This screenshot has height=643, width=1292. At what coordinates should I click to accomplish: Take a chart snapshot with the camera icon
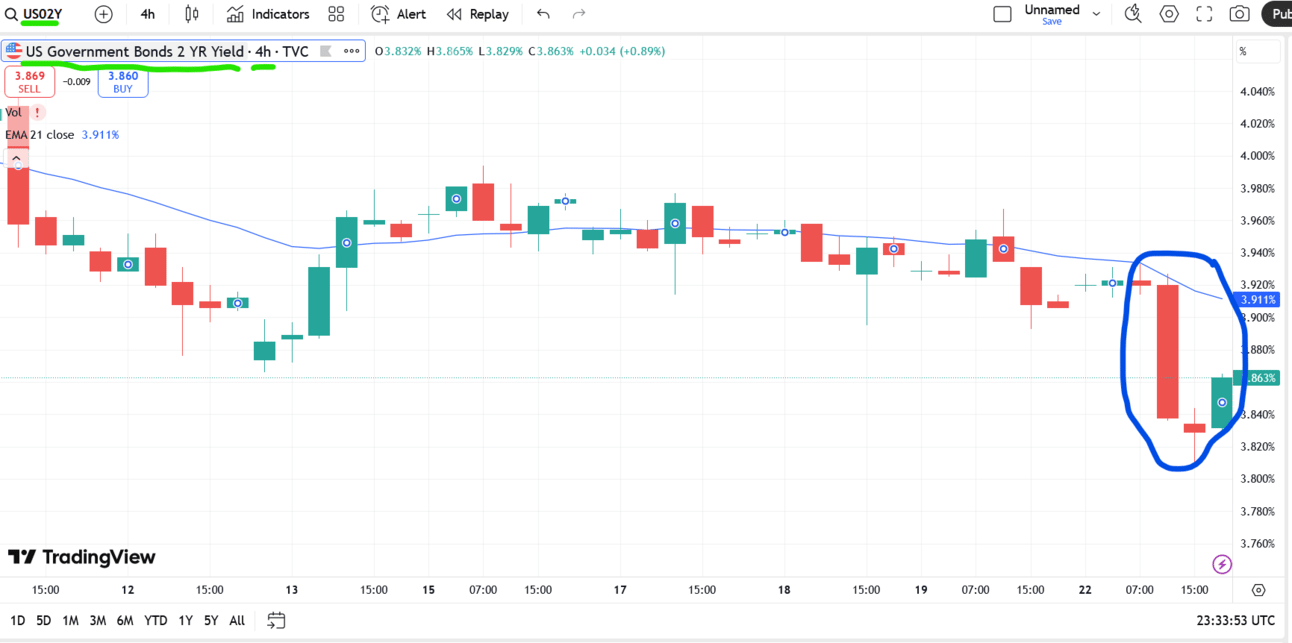pyautogui.click(x=1240, y=14)
